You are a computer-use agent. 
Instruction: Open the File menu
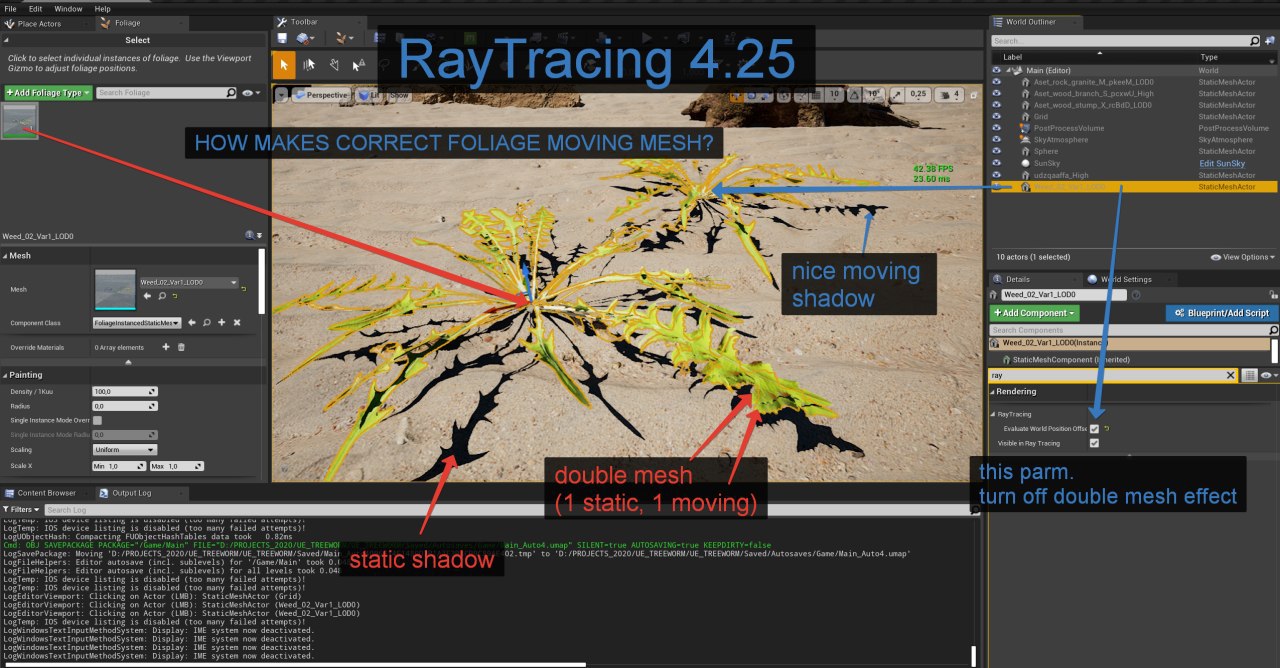(x=11, y=9)
